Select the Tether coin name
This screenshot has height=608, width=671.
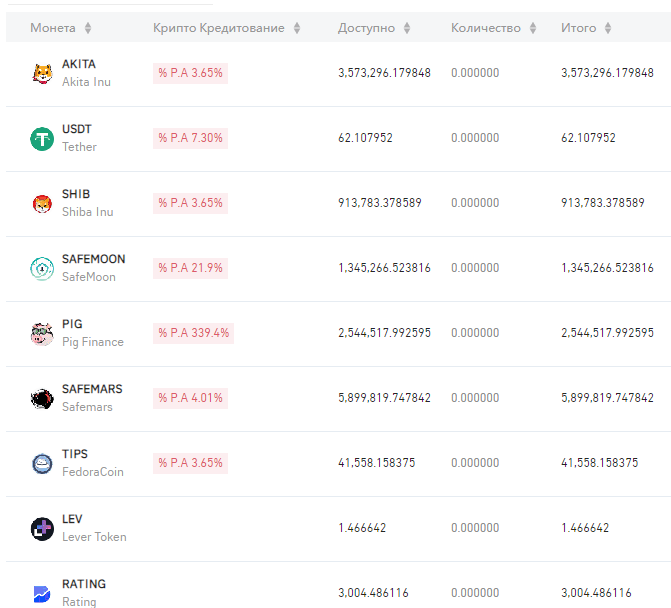pos(79,147)
